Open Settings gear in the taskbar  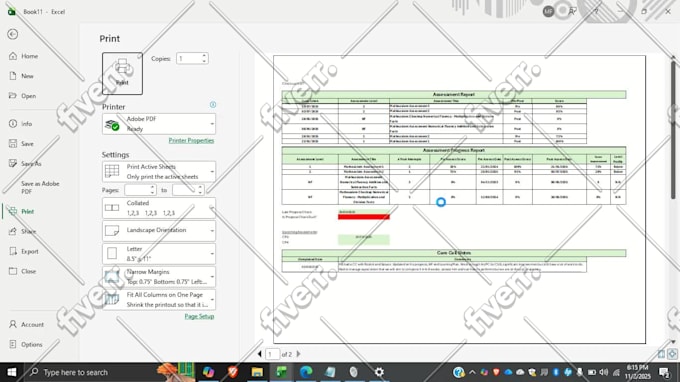[379, 372]
